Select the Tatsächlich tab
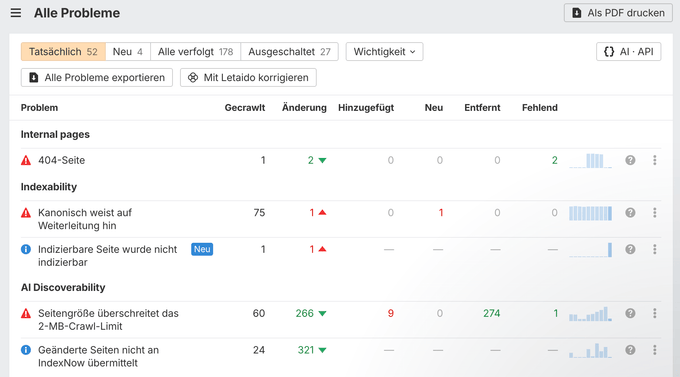 pos(63,52)
